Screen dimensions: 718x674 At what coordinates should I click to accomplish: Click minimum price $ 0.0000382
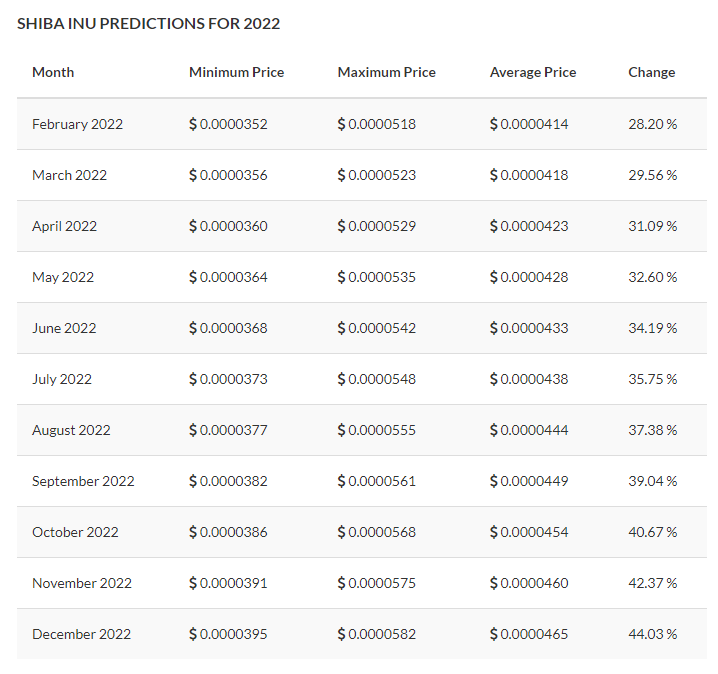(x=228, y=481)
